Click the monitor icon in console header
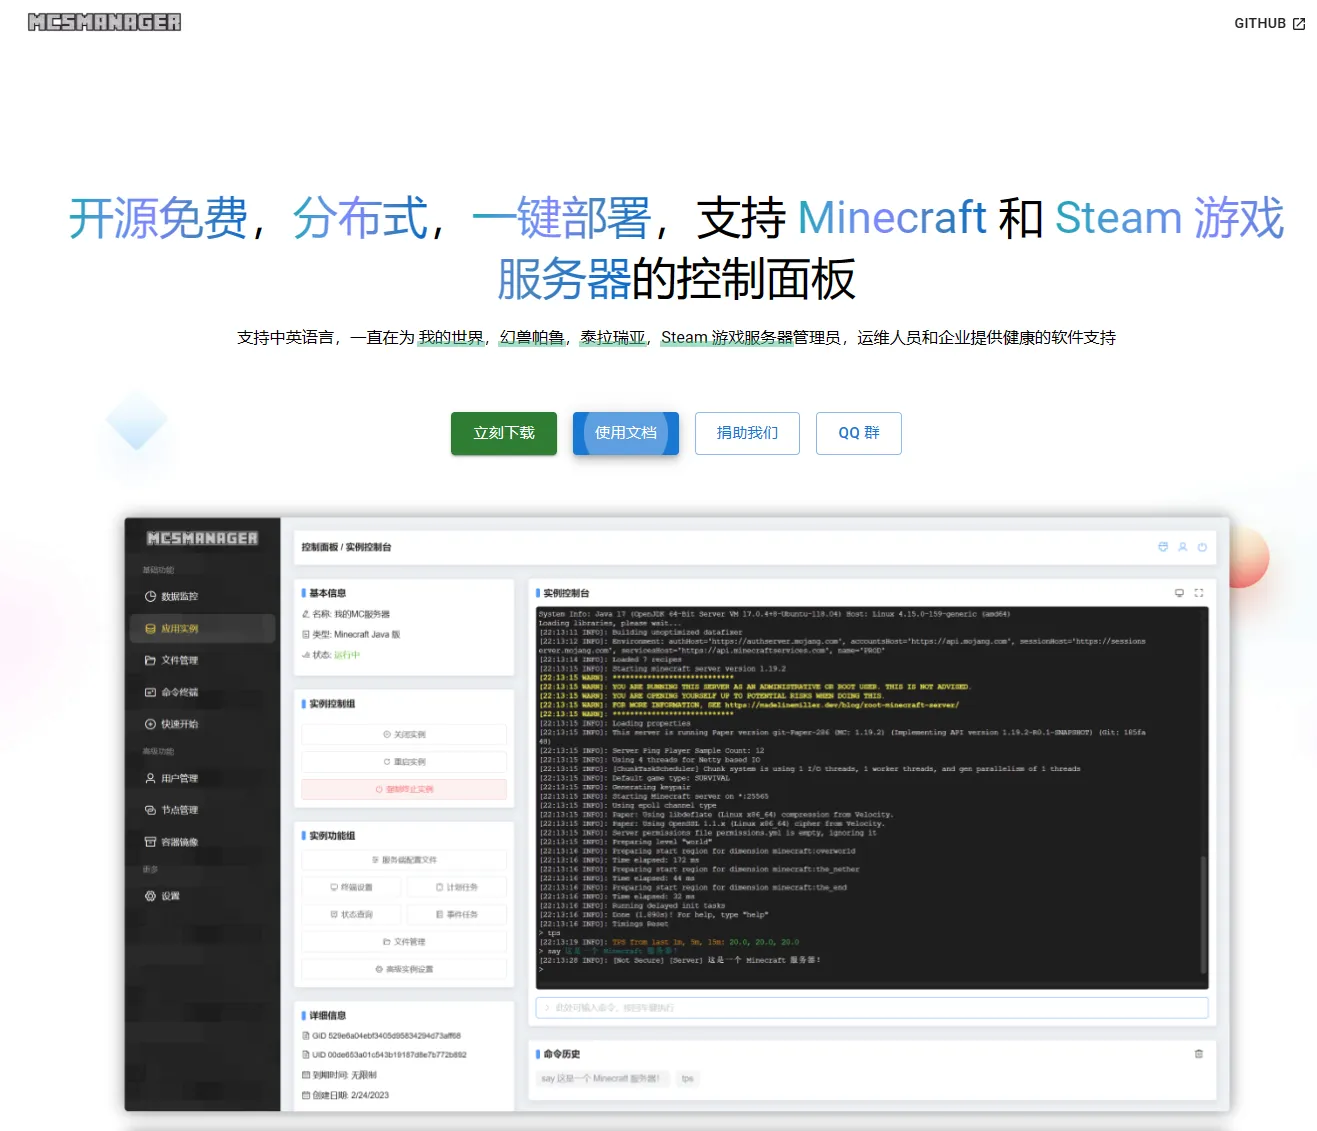 tap(1179, 593)
